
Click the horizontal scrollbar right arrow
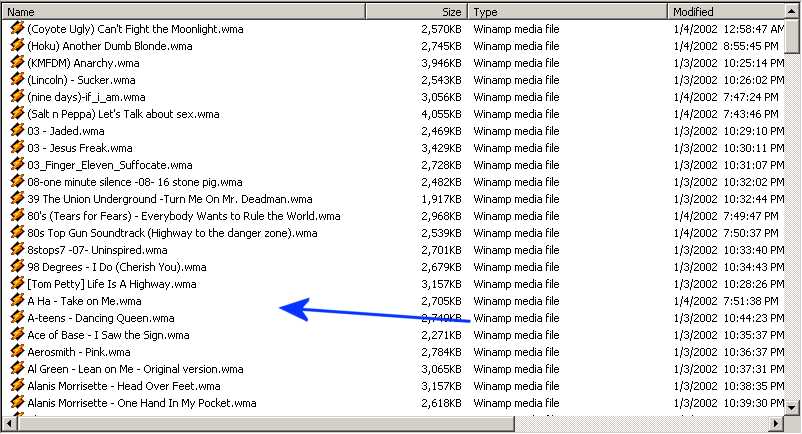[777, 425]
